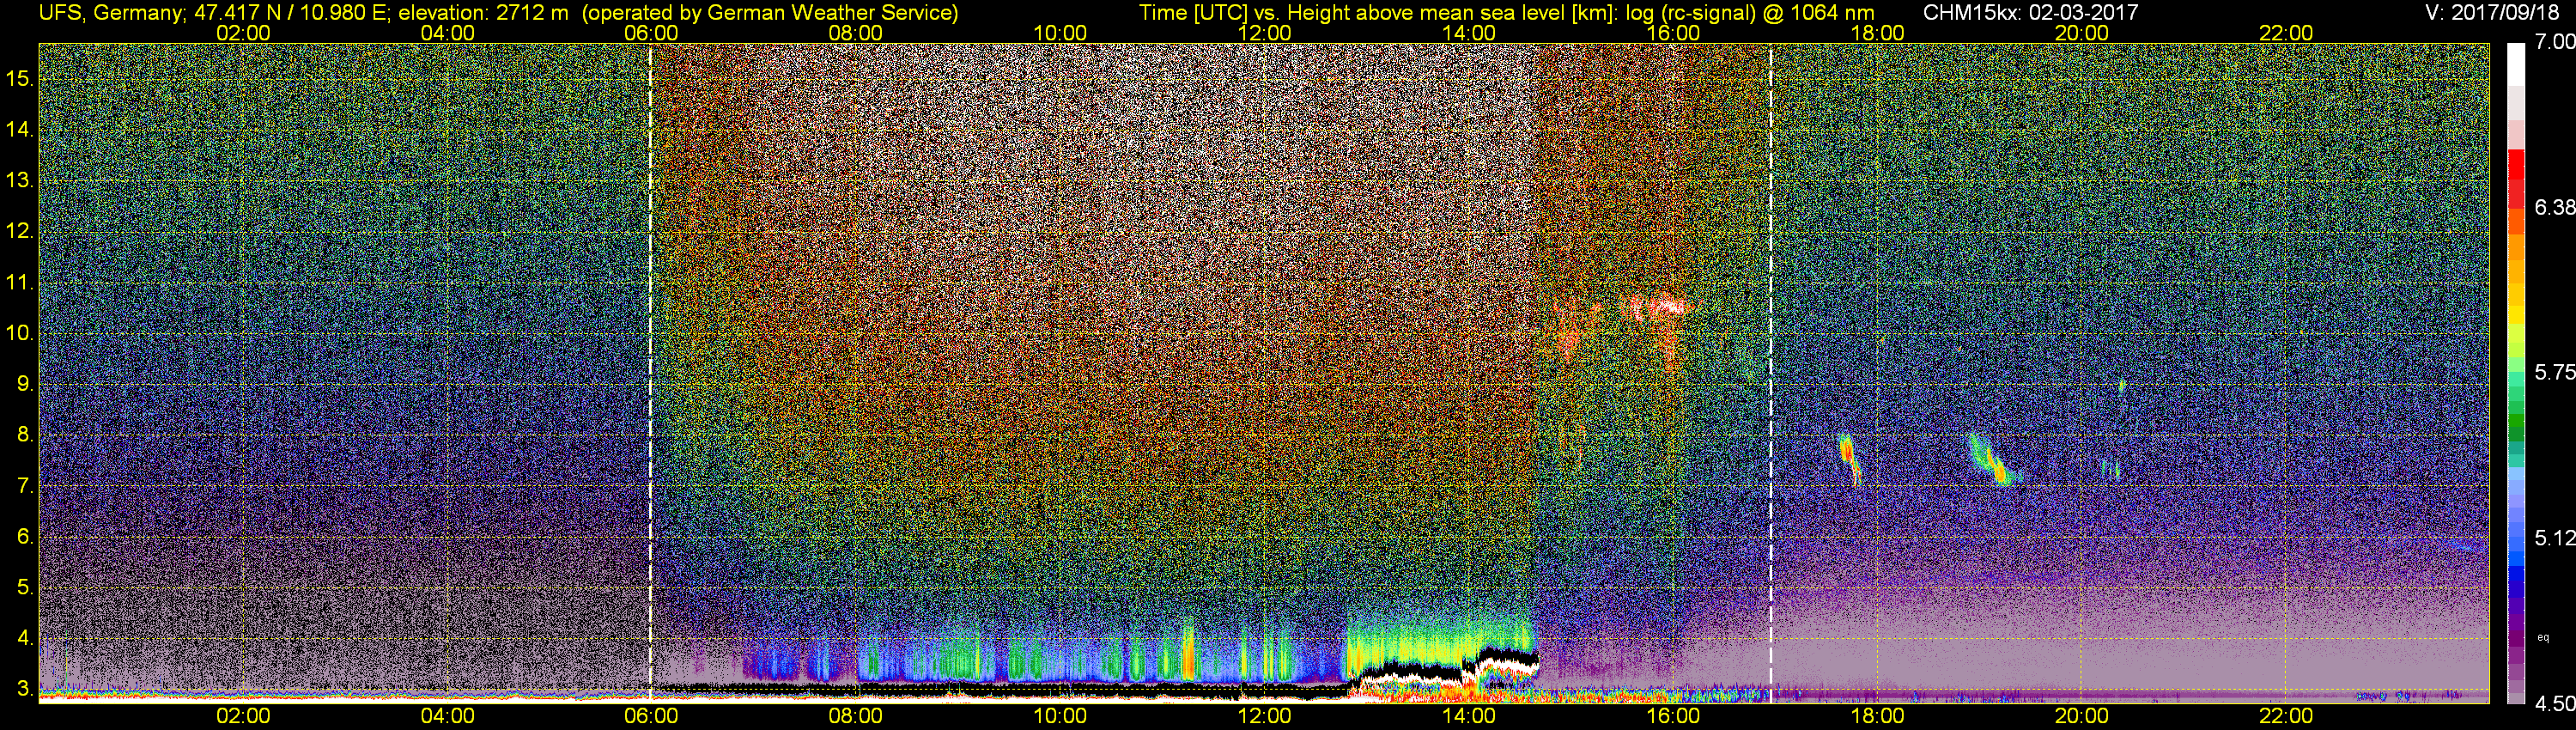
Task: Click "08:00" on the bottom time axis
Action: click(x=856, y=716)
